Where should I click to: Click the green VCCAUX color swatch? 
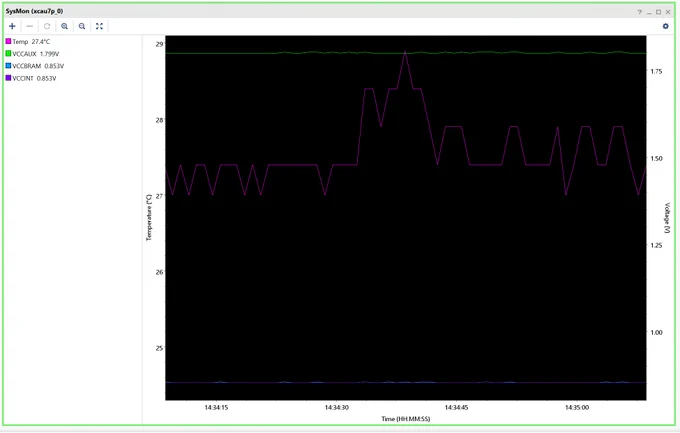pyautogui.click(x=8, y=53)
